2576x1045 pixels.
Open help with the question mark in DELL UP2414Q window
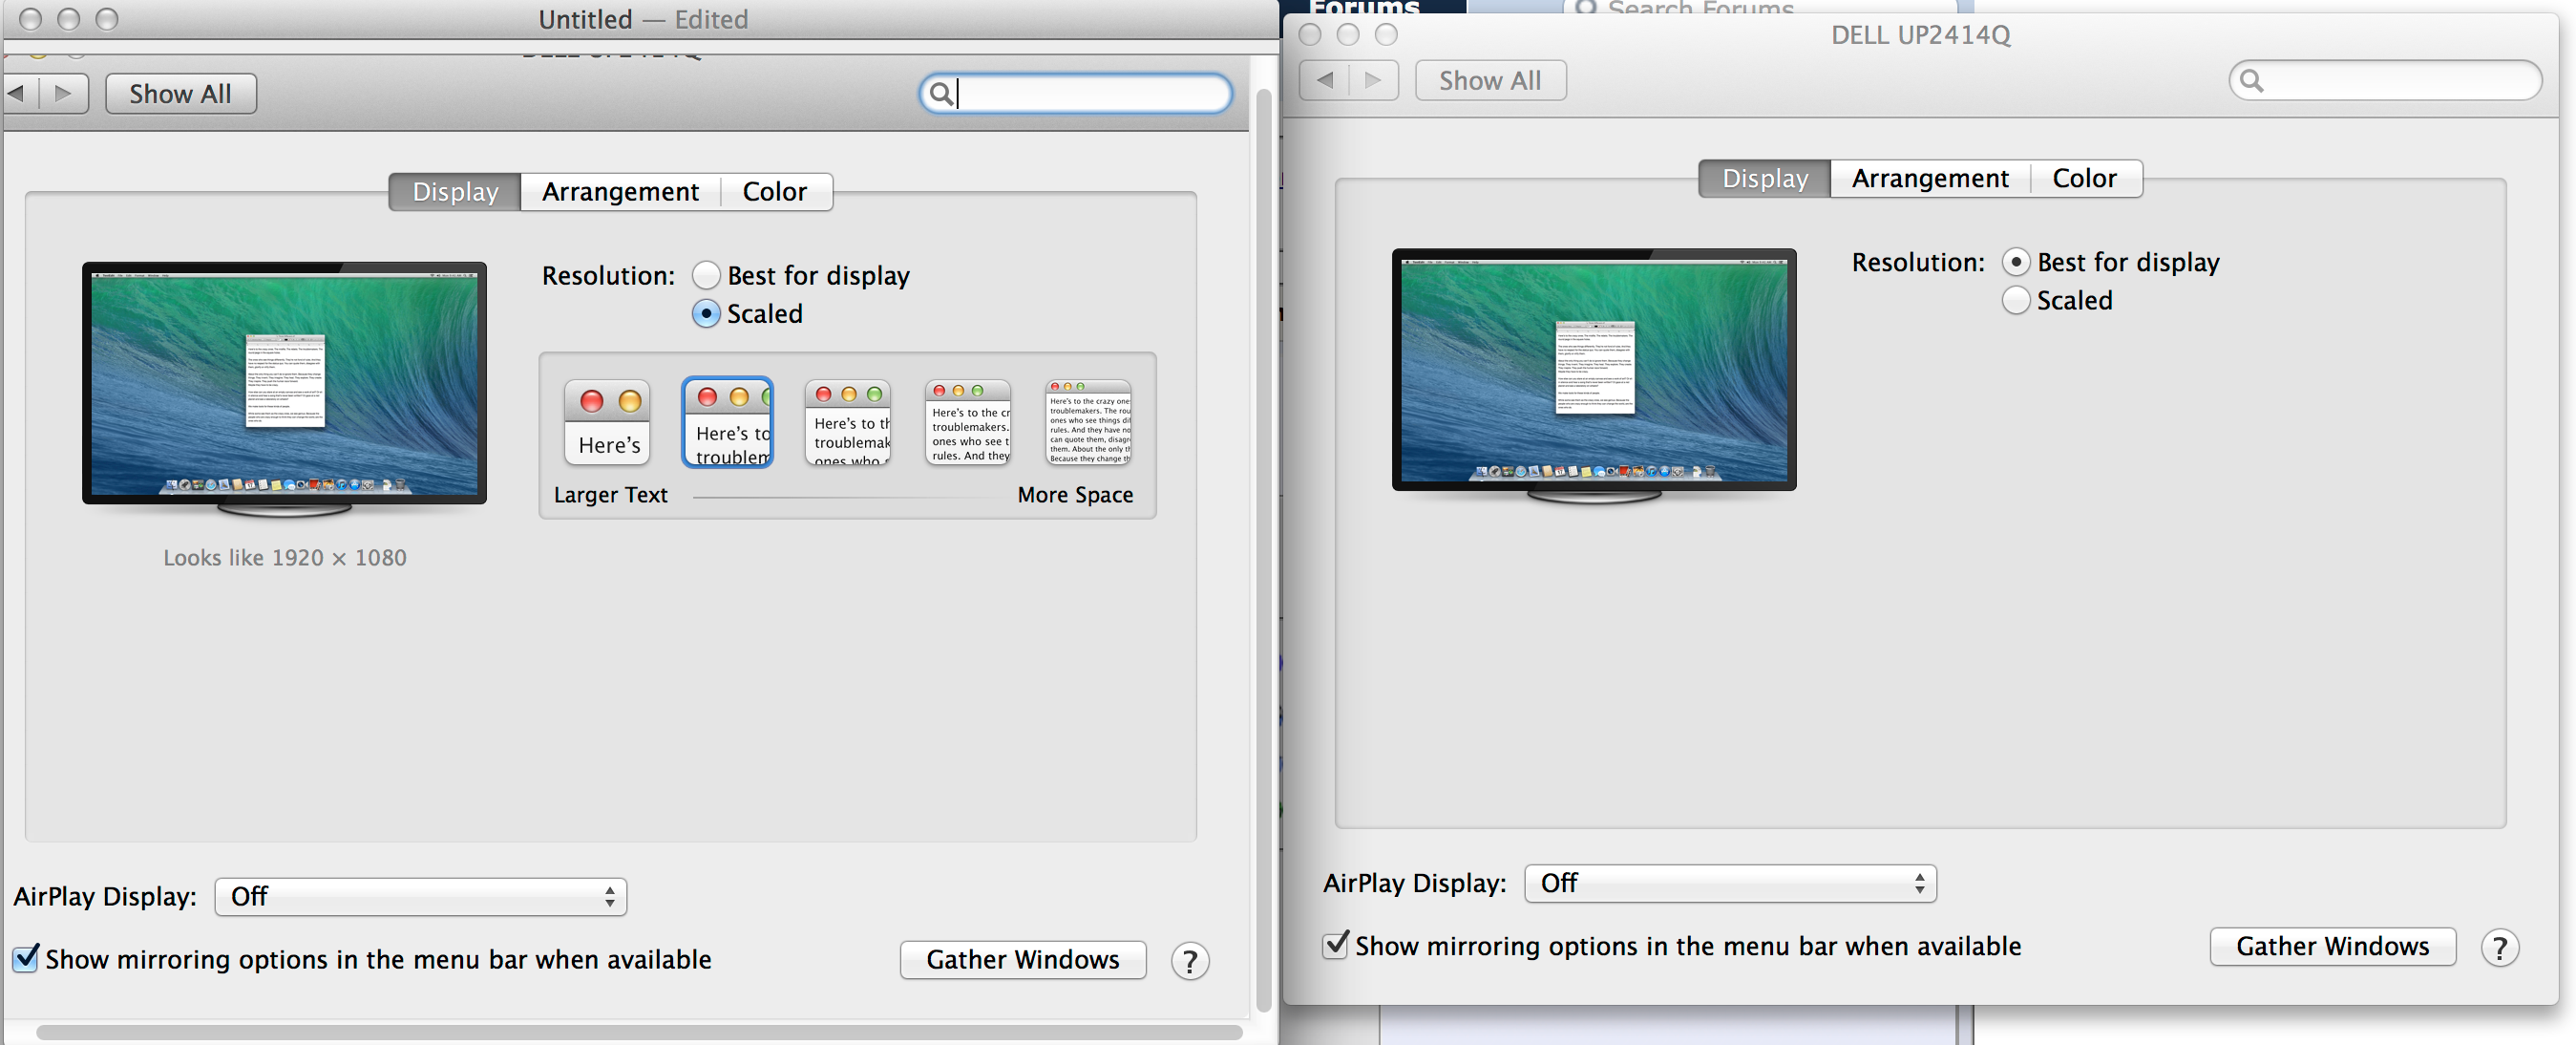tap(2500, 947)
